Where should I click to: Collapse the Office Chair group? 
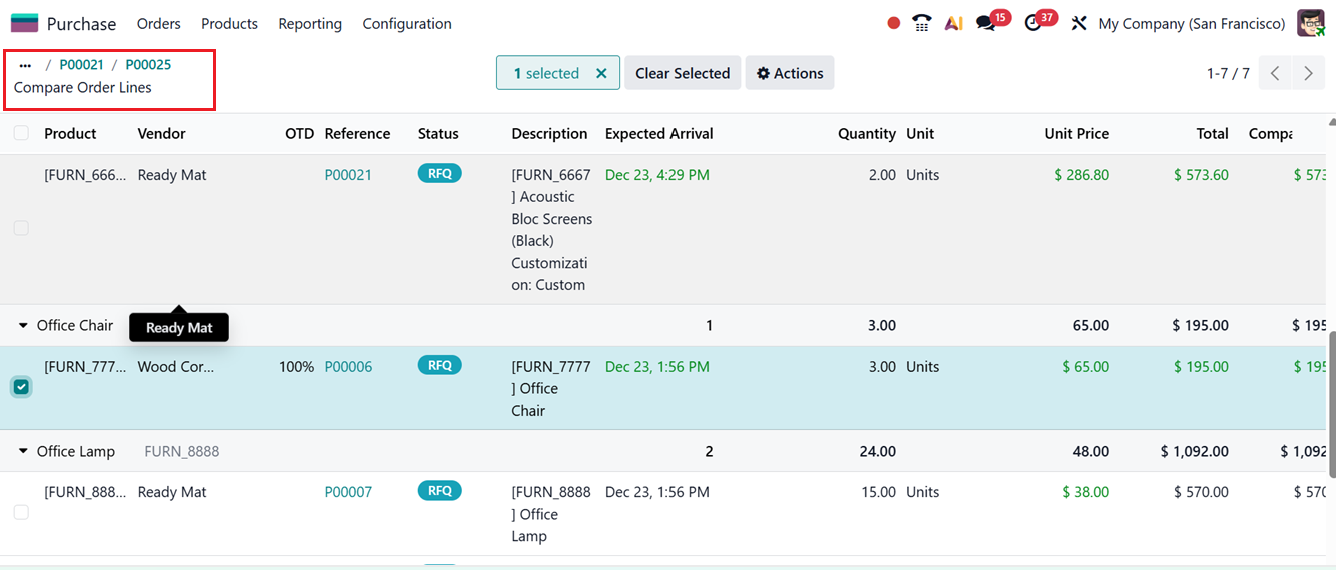click(x=23, y=326)
